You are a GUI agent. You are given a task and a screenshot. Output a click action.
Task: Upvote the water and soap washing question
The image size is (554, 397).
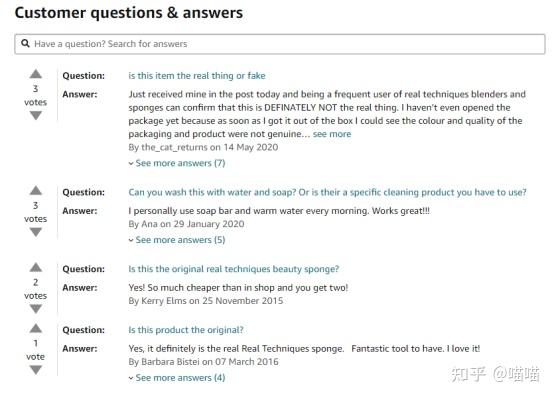[36, 191]
